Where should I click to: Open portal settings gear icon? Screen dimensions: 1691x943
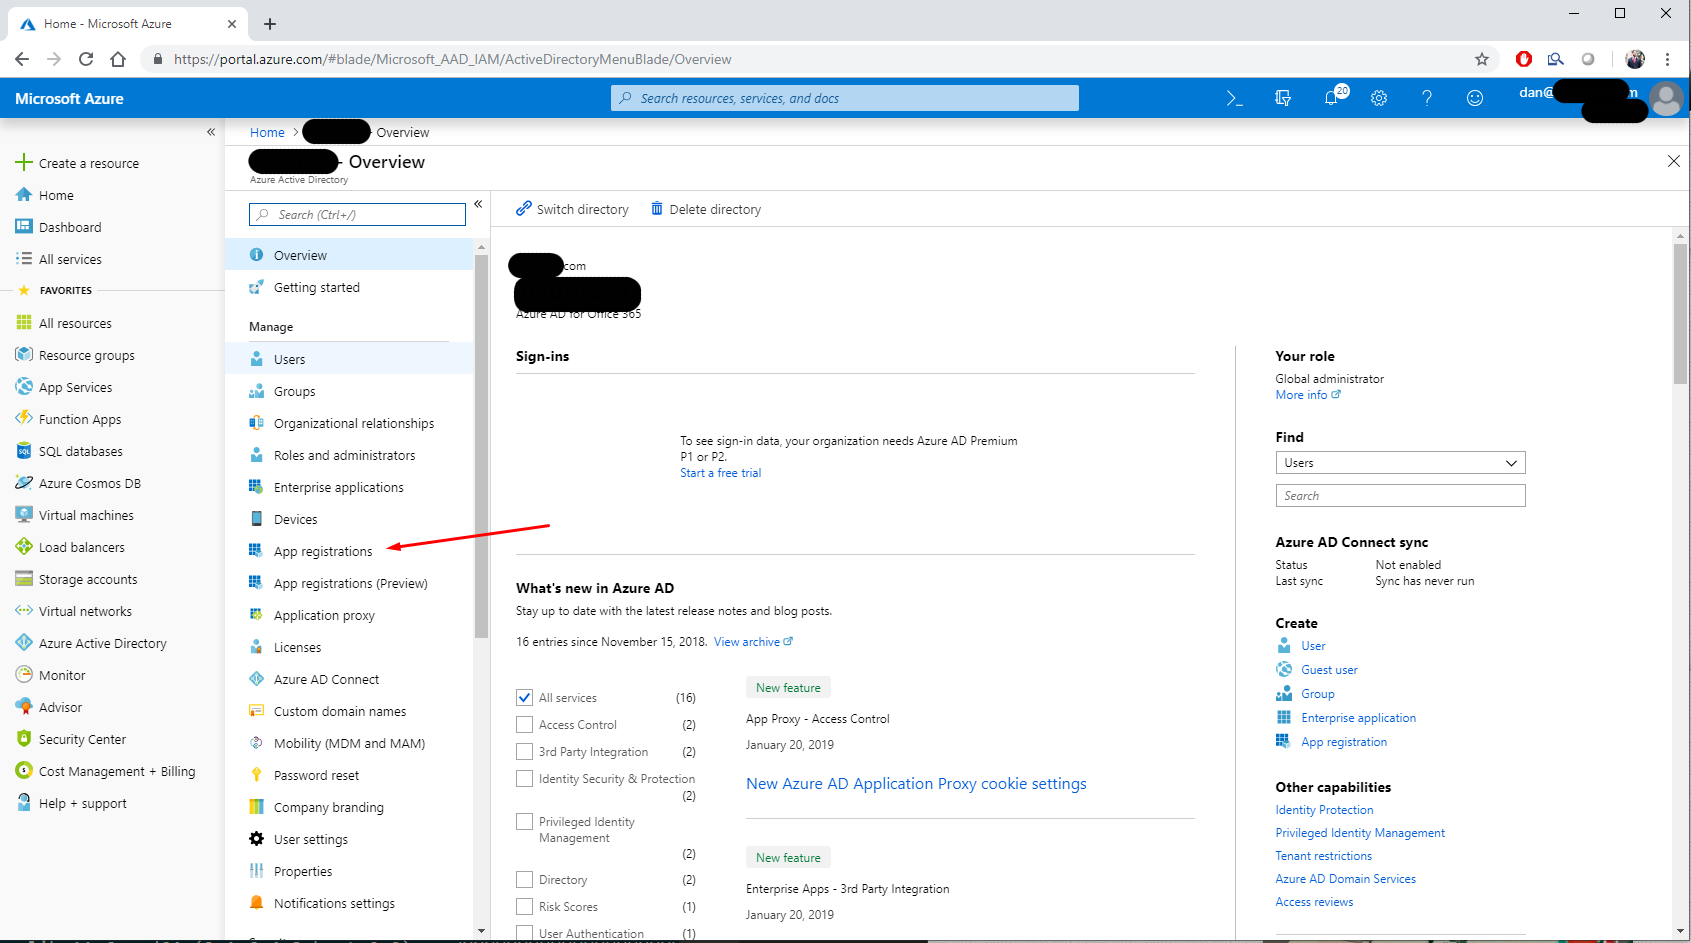(x=1379, y=98)
